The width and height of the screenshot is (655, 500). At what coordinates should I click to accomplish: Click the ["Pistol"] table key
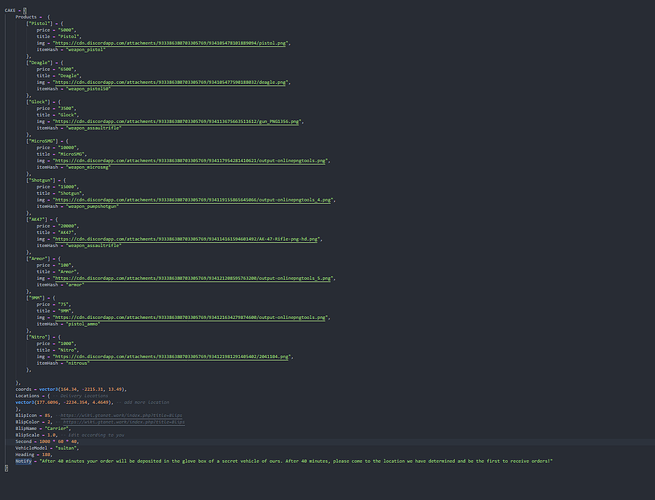39,24
